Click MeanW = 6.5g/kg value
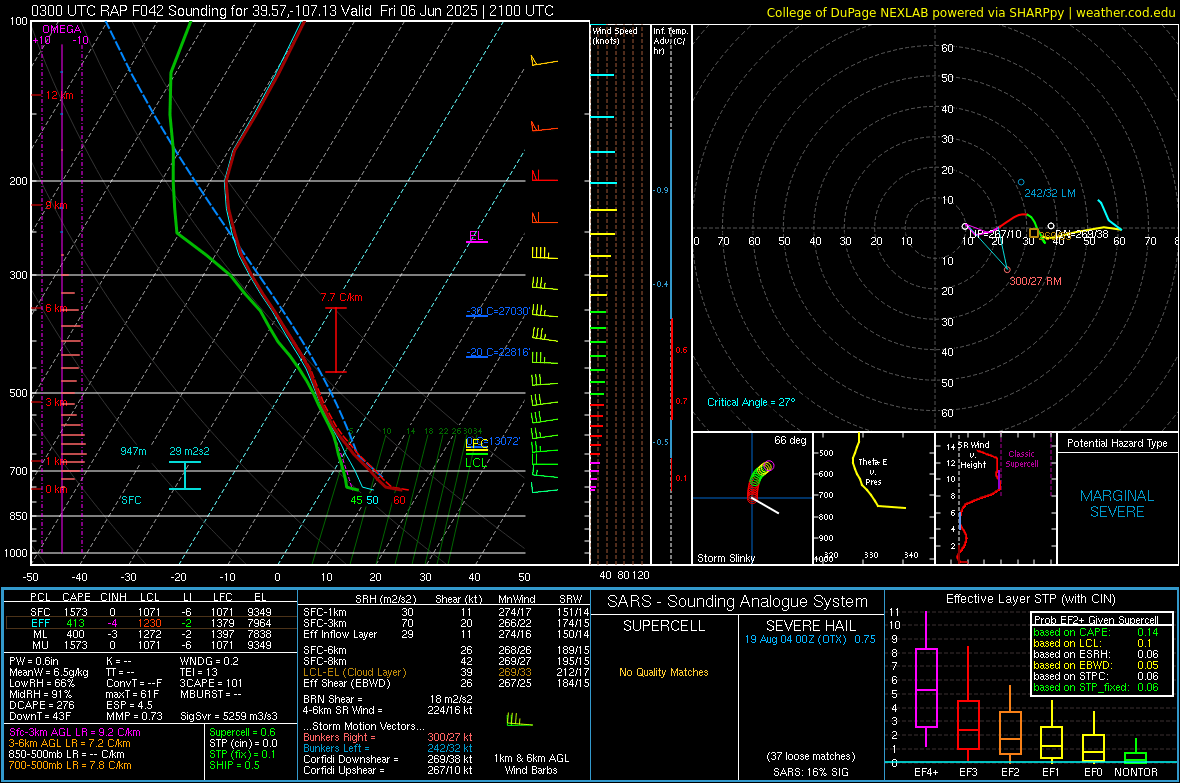The image size is (1180, 783). coord(47,672)
